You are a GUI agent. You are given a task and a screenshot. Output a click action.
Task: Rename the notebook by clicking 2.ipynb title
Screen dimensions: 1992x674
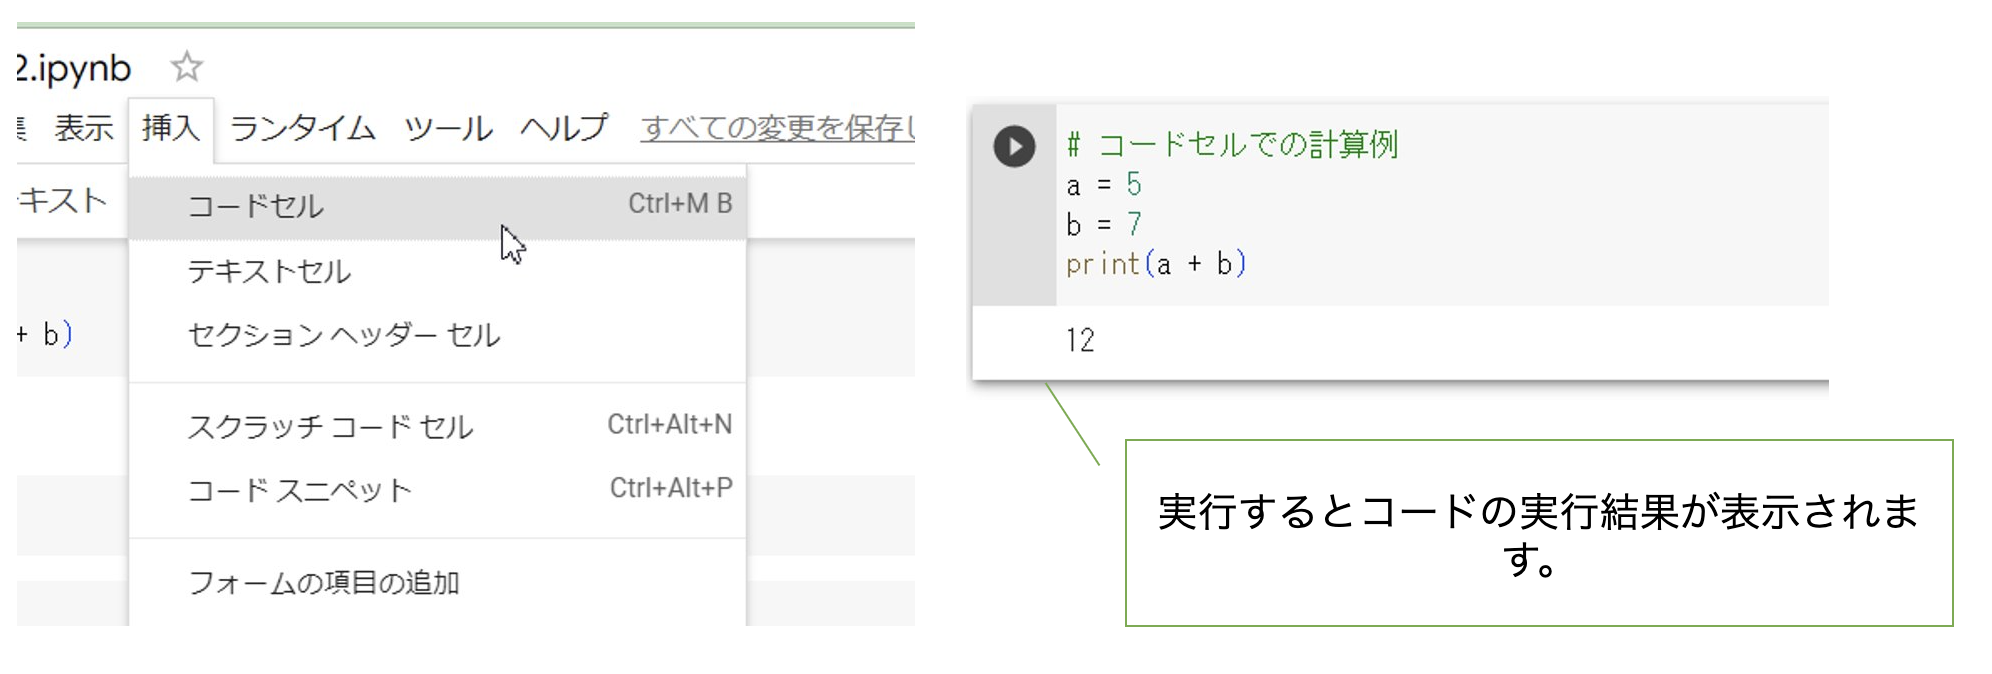click(75, 68)
